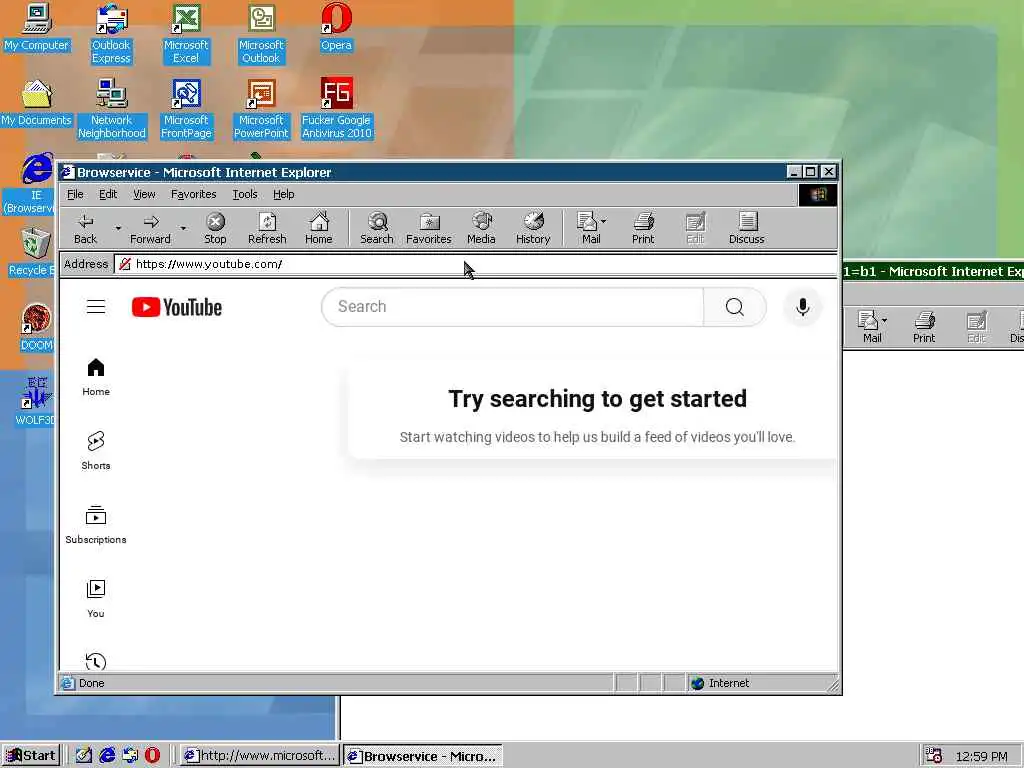Open YouTube hamburger guide menu
This screenshot has height=768, width=1024.
click(96, 306)
